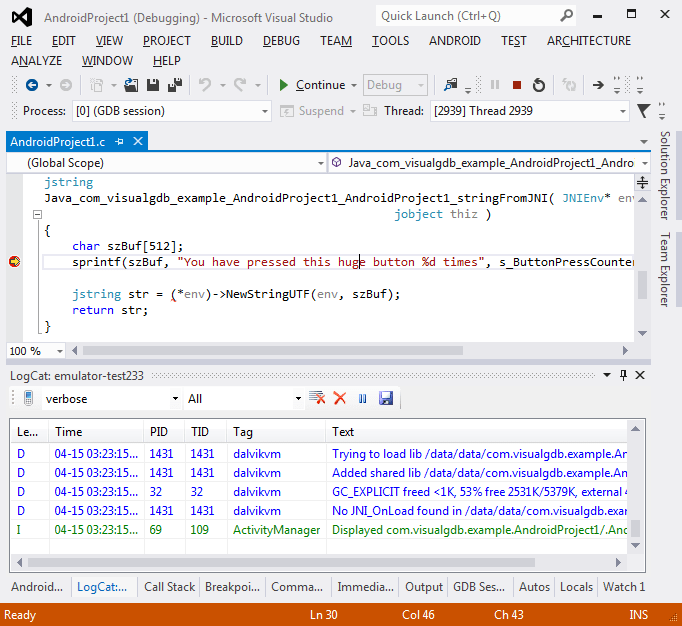Close the LogCat panel
The width and height of the screenshot is (682, 626).
(640, 375)
